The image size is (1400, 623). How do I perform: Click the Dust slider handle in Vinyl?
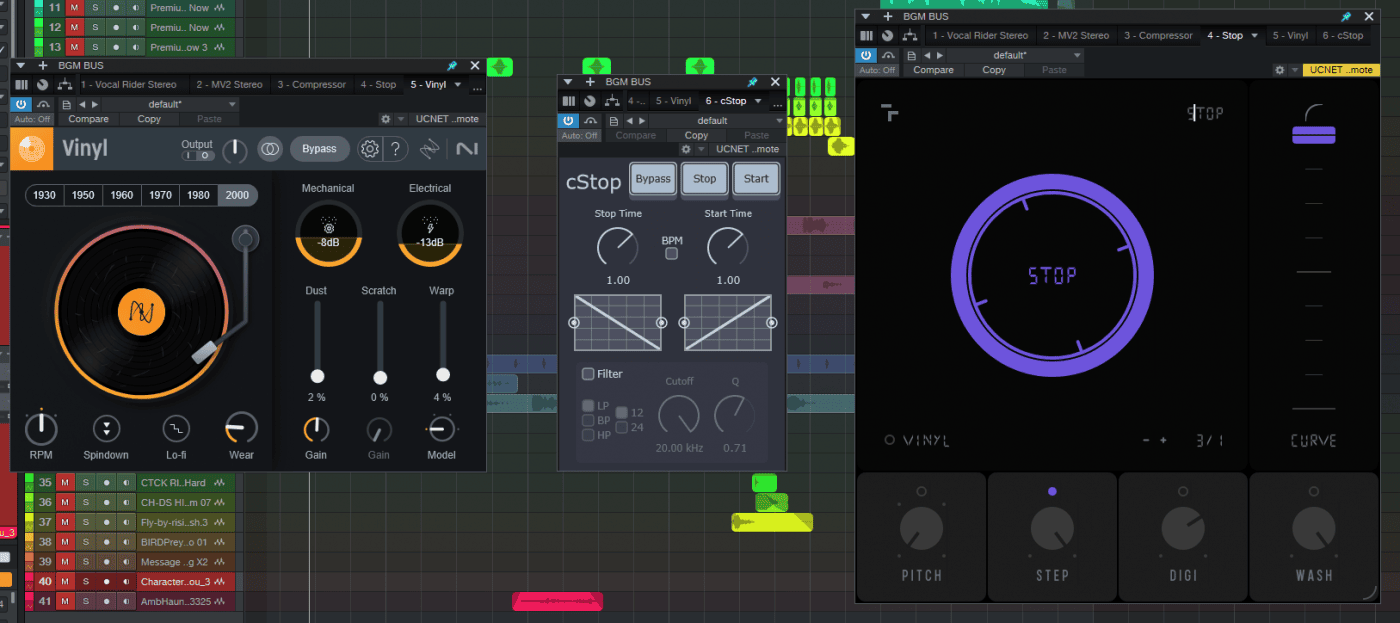(x=317, y=376)
